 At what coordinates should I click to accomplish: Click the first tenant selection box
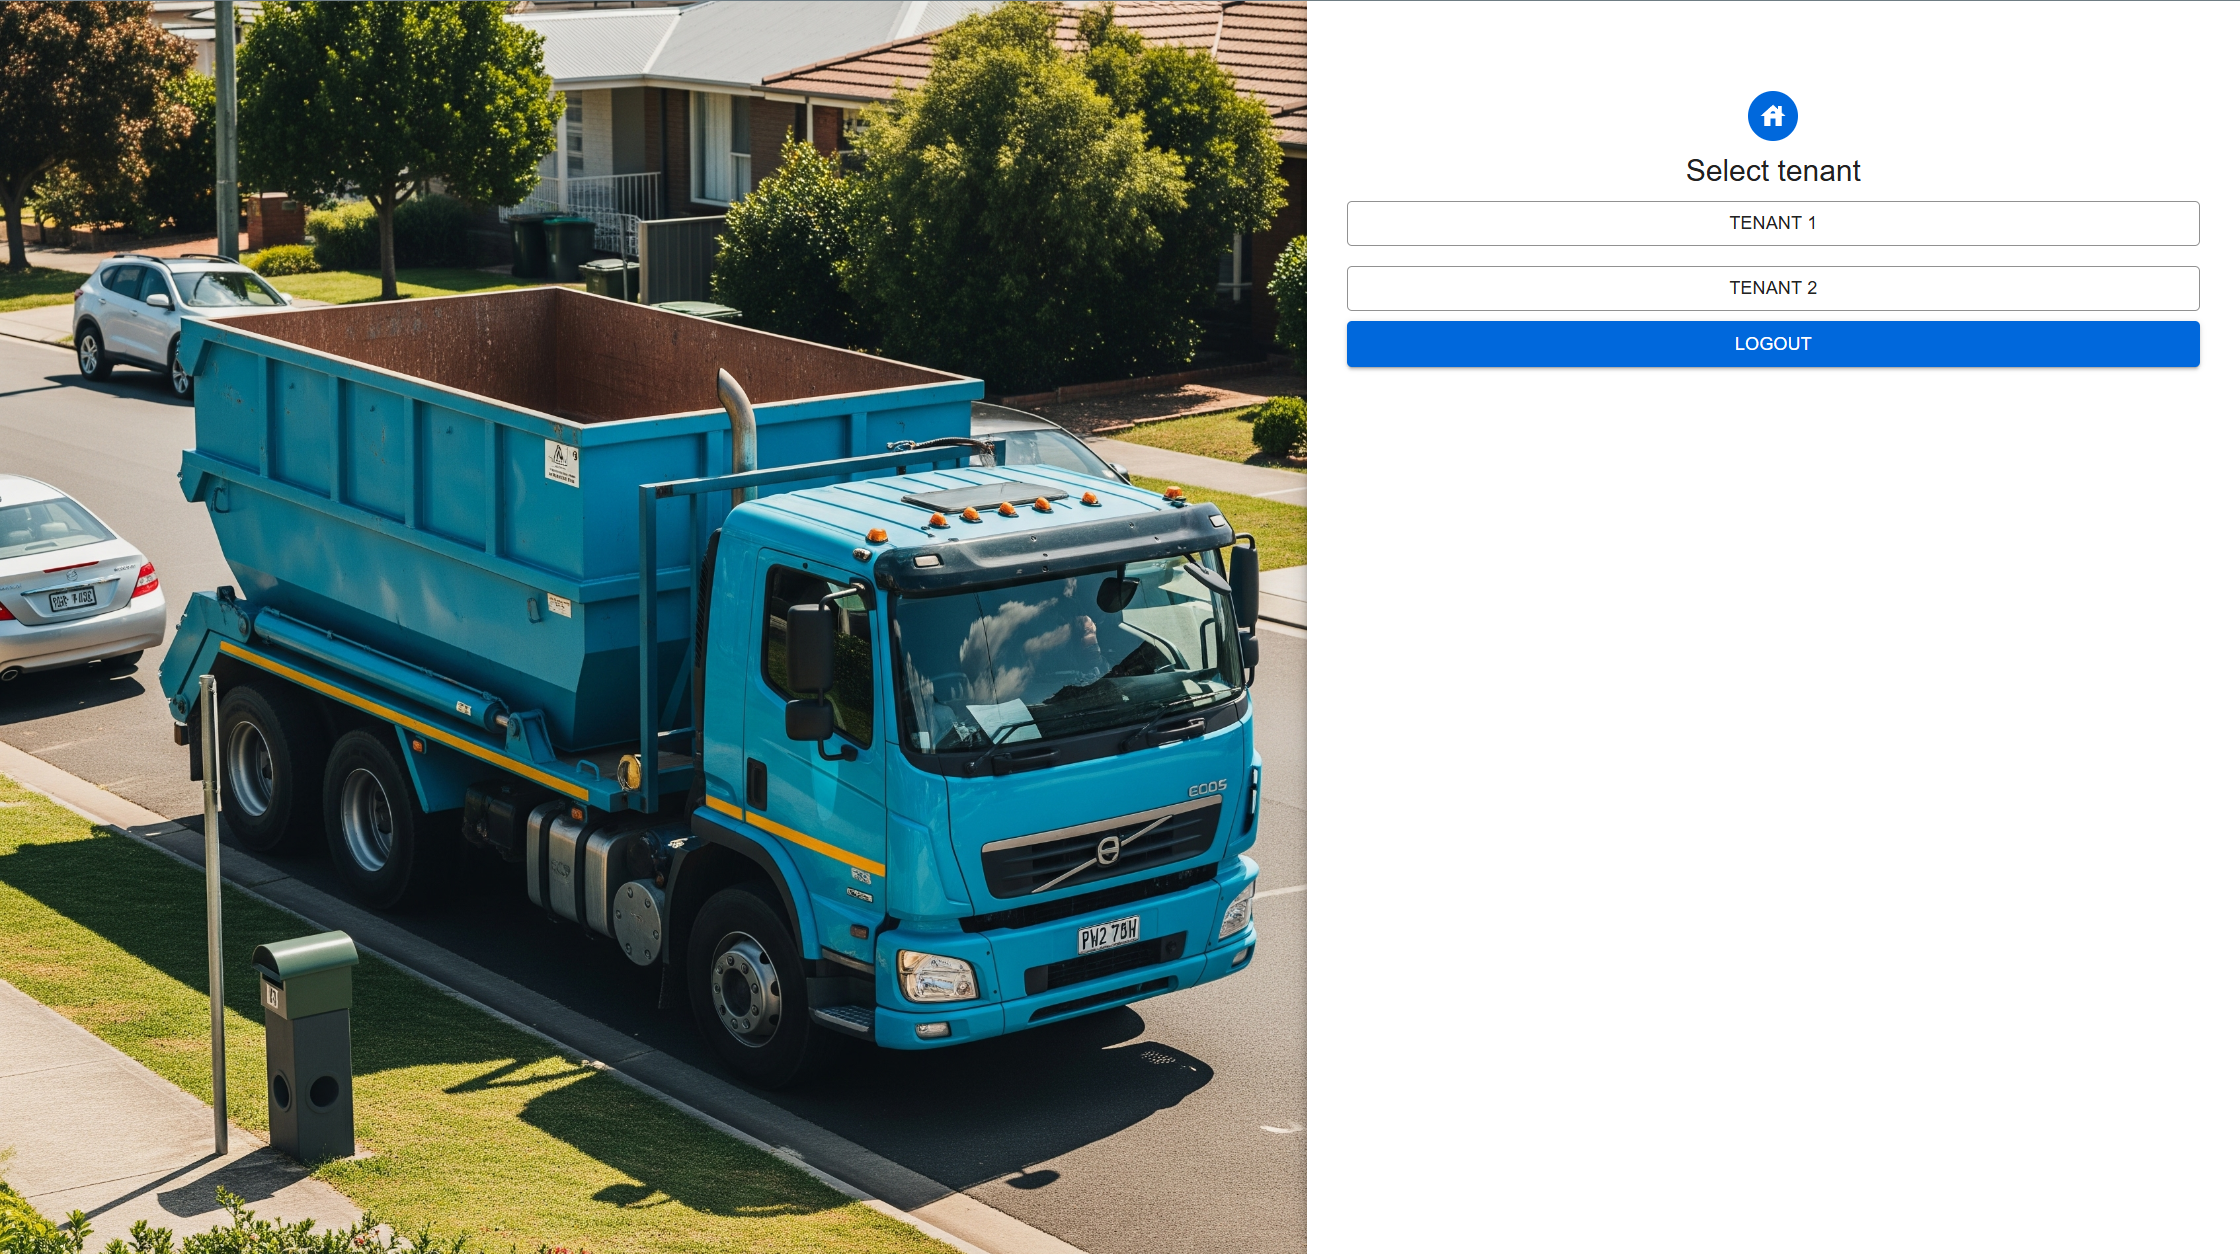[1772, 223]
